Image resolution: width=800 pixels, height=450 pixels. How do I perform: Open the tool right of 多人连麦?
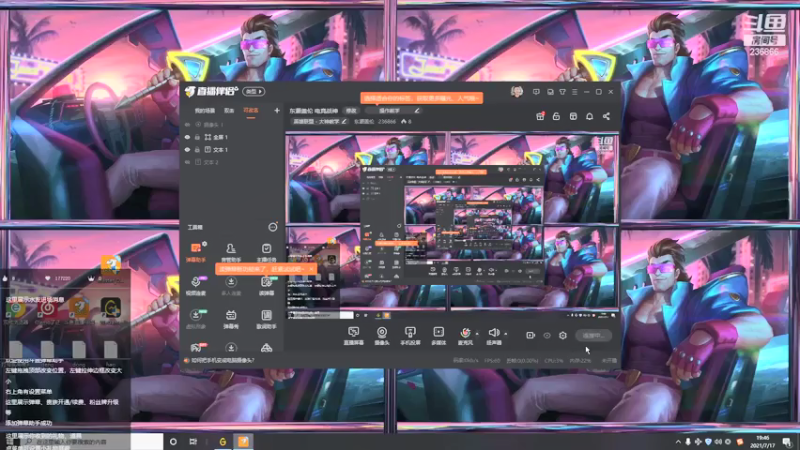tap(266, 286)
